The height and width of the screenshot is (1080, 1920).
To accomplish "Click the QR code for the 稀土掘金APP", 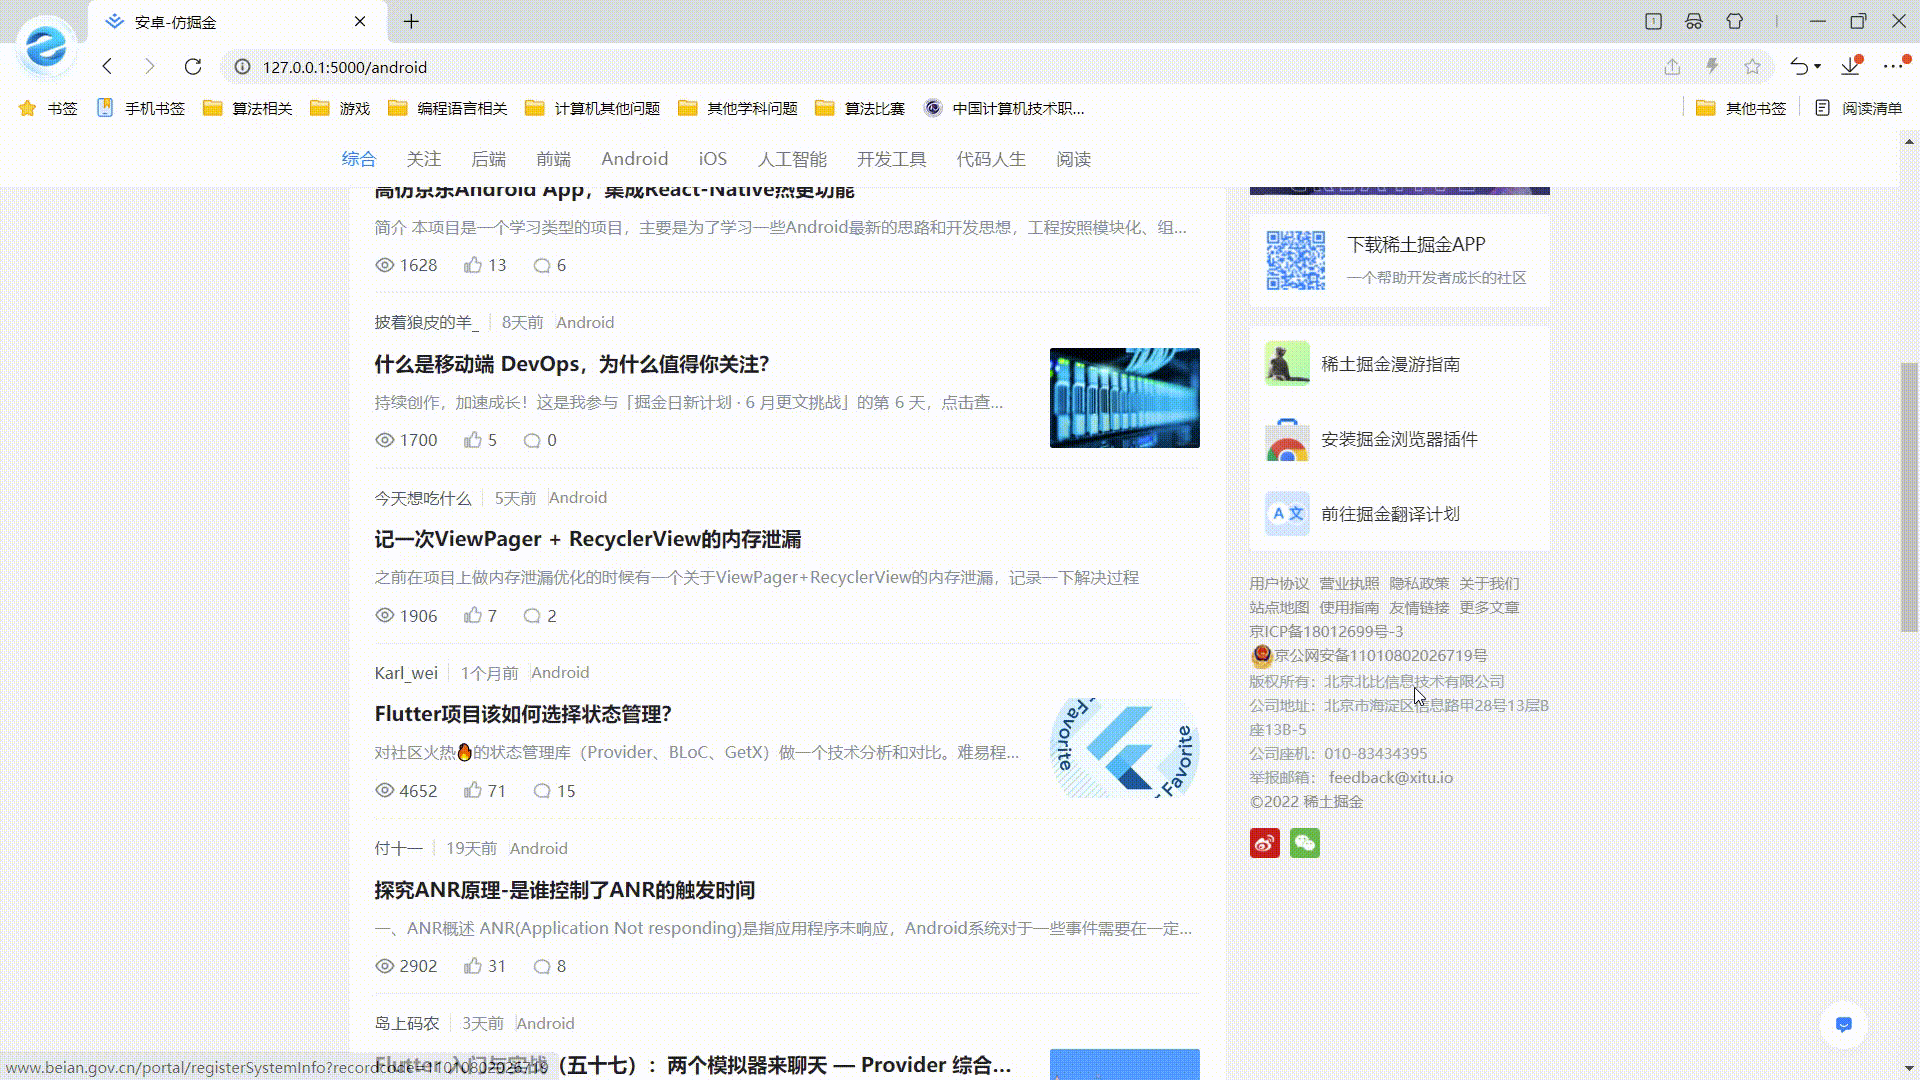I will [x=1295, y=260].
